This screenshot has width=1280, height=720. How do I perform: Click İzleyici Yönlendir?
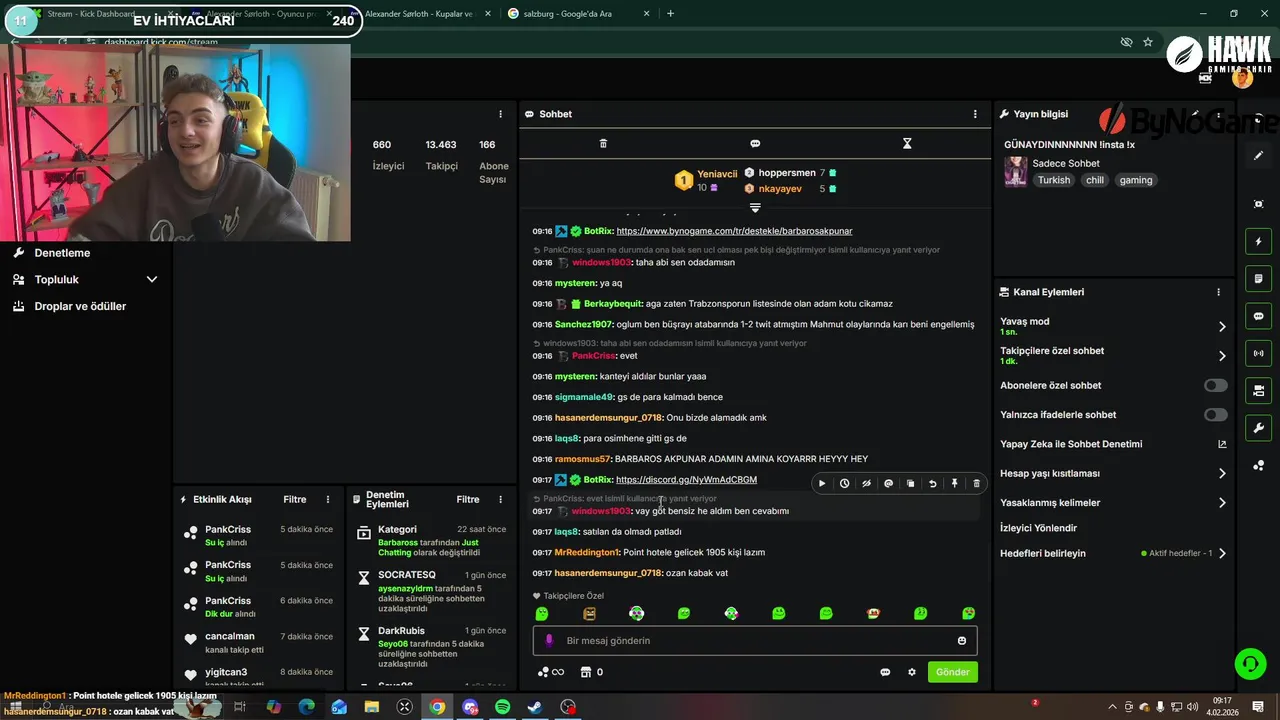coord(1038,528)
